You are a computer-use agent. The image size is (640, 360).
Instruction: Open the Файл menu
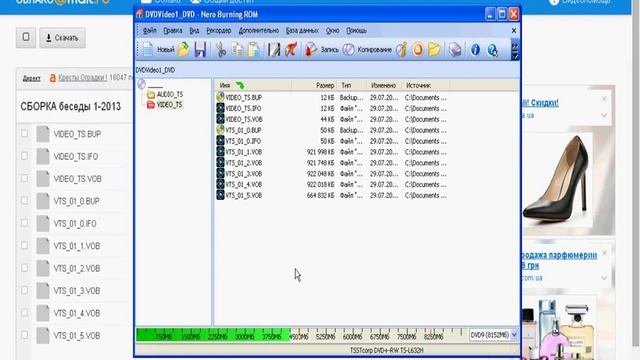pos(150,31)
